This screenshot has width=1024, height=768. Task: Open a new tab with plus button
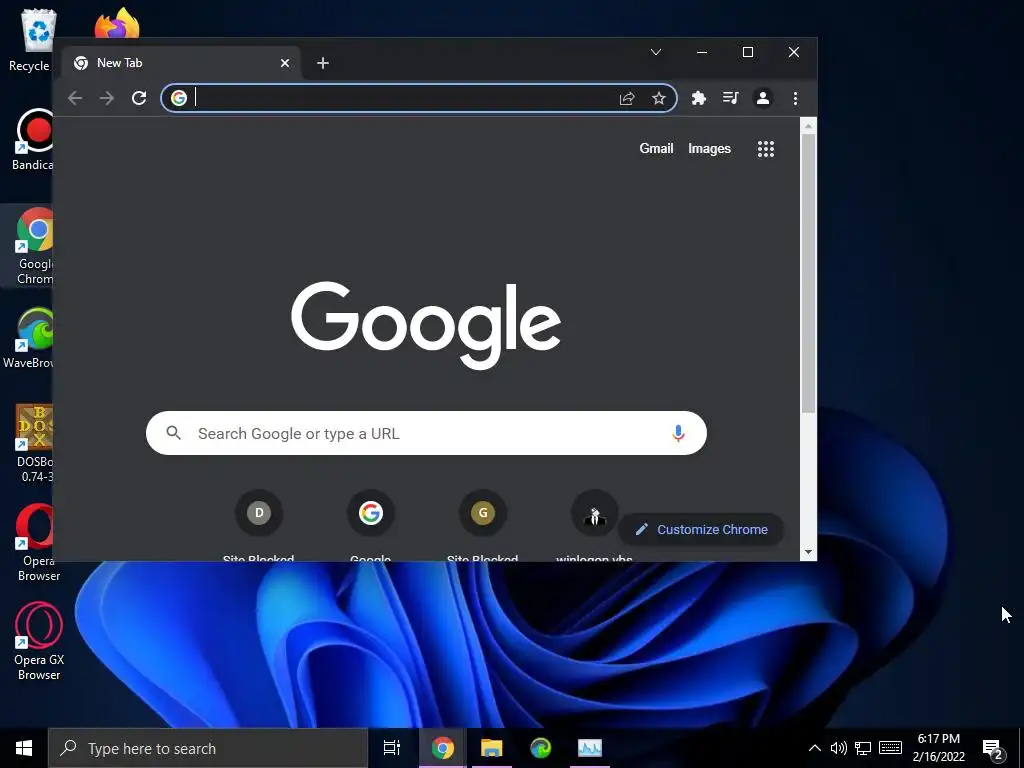323,63
